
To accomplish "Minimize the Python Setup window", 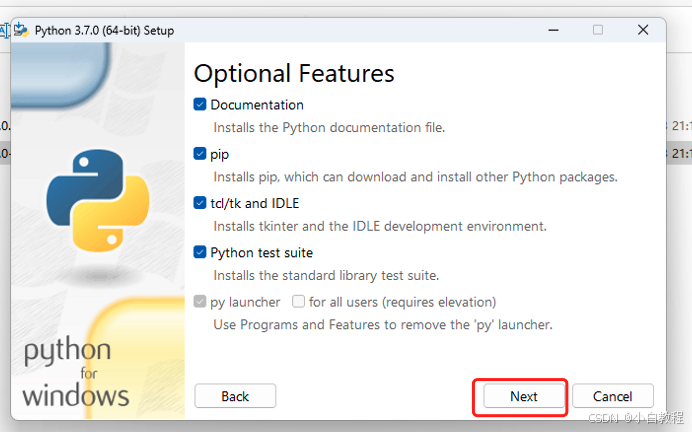I will [553, 30].
